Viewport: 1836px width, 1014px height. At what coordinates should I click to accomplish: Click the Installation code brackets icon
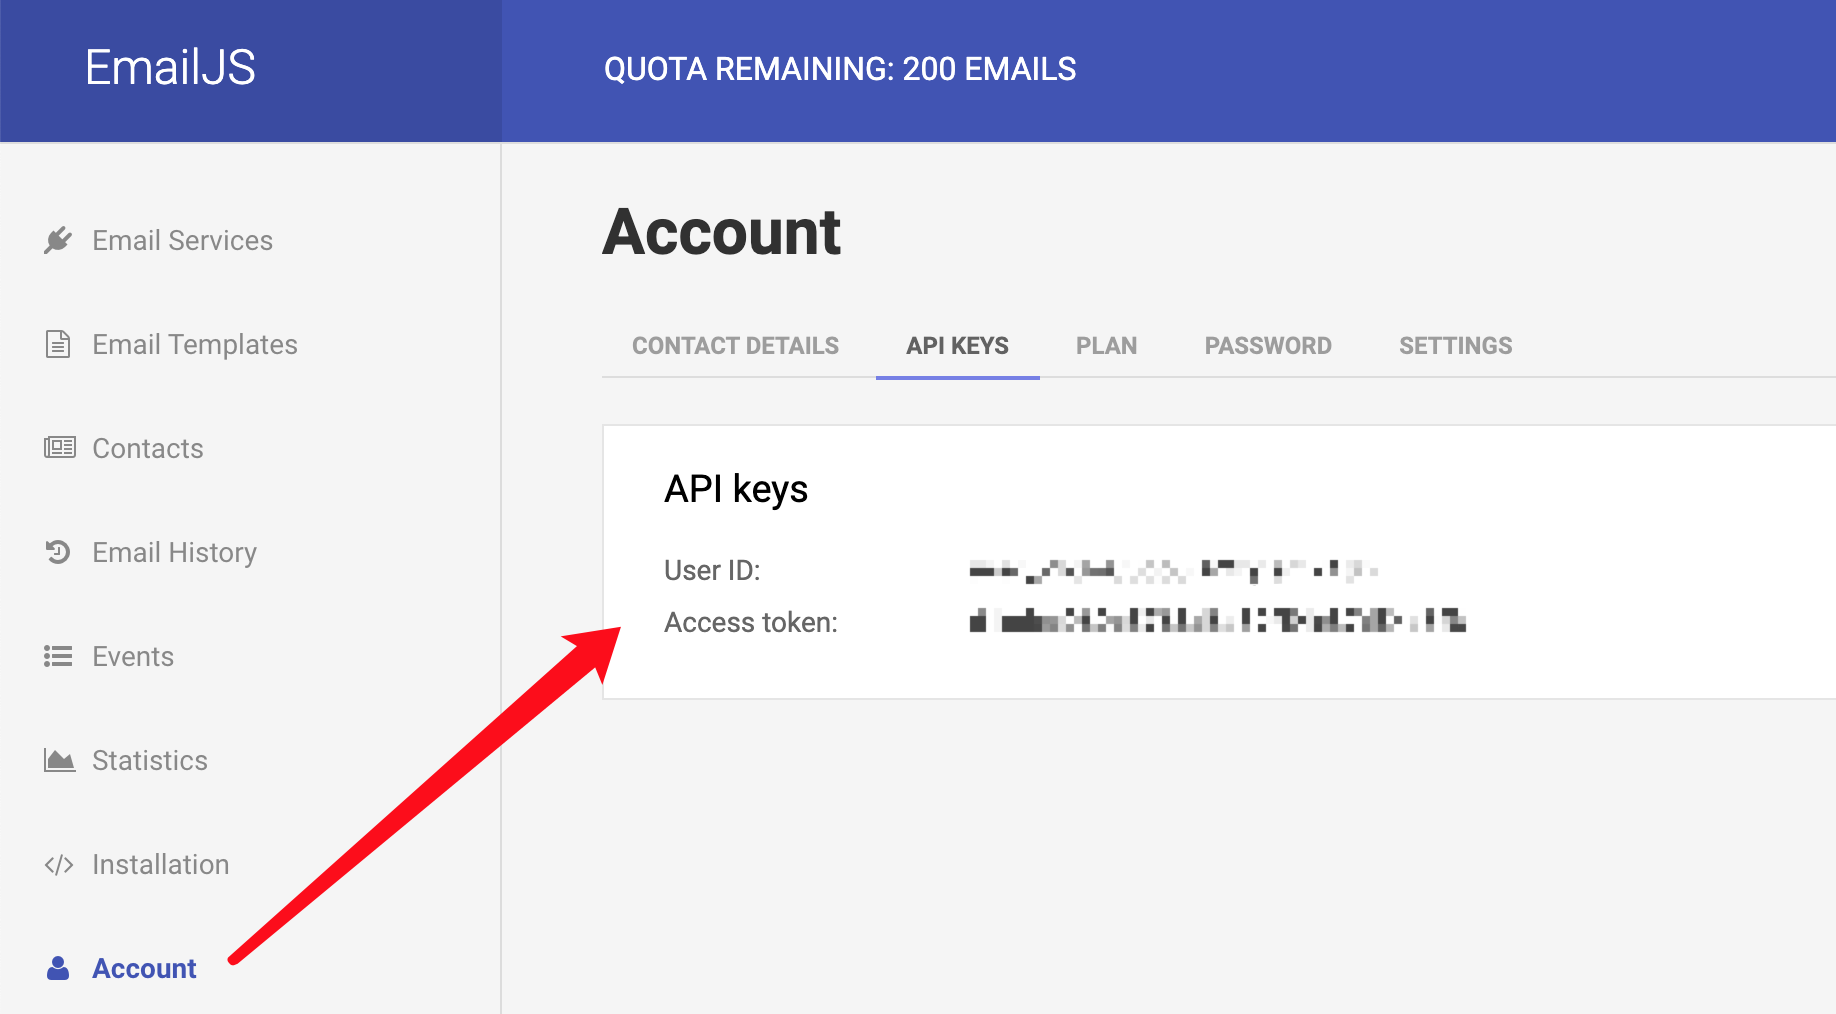pos(59,864)
